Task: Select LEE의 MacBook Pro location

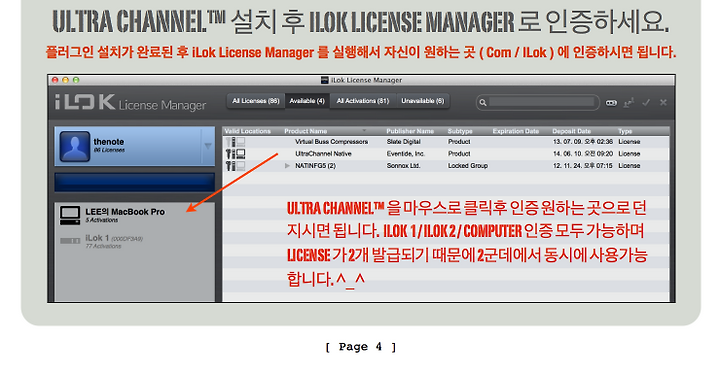Action: pyautogui.click(x=135, y=215)
